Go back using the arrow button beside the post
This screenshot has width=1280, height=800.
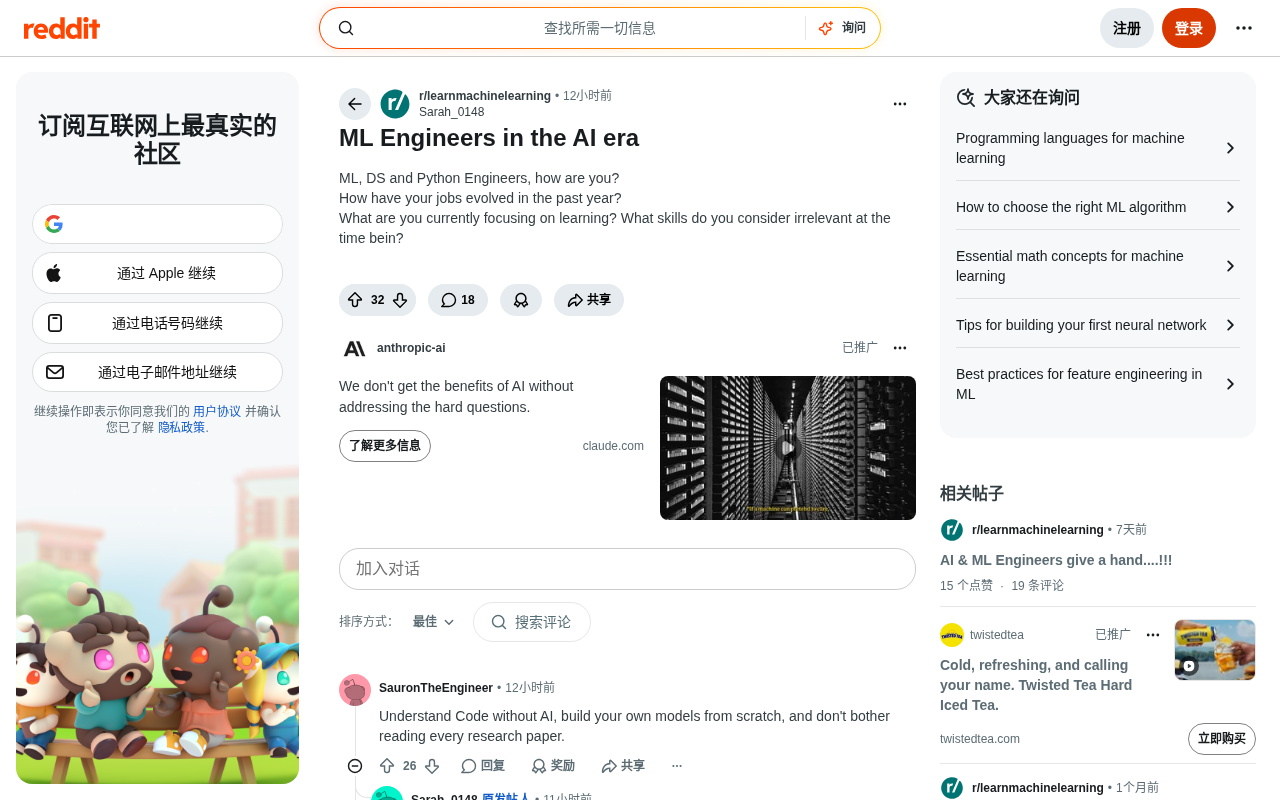[x=355, y=104]
